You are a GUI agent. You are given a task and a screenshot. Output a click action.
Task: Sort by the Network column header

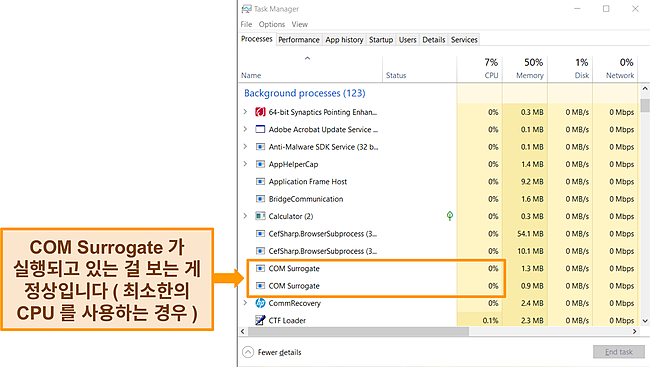tap(616, 69)
